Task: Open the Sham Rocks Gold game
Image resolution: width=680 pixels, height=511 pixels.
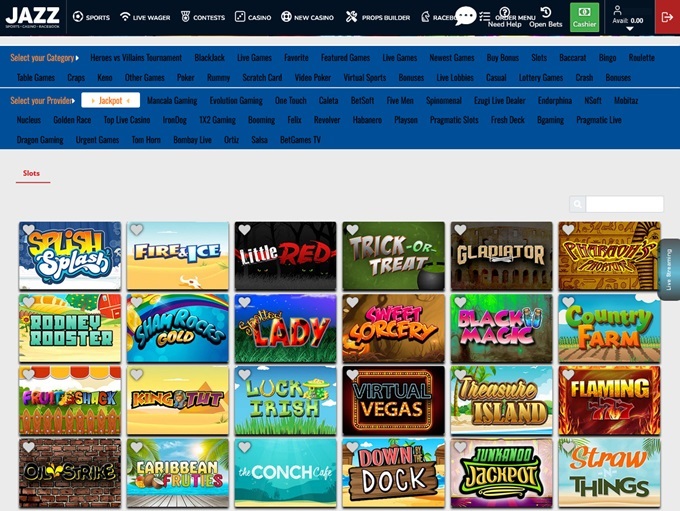Action: [x=177, y=328]
